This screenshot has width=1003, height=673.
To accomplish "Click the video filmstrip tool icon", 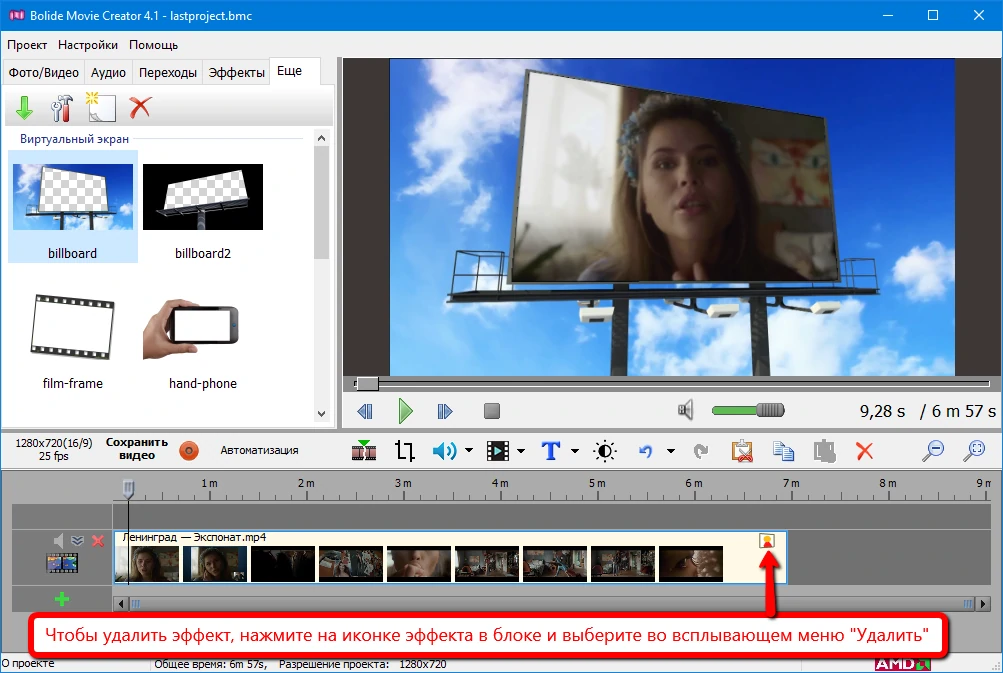I will tap(498, 451).
